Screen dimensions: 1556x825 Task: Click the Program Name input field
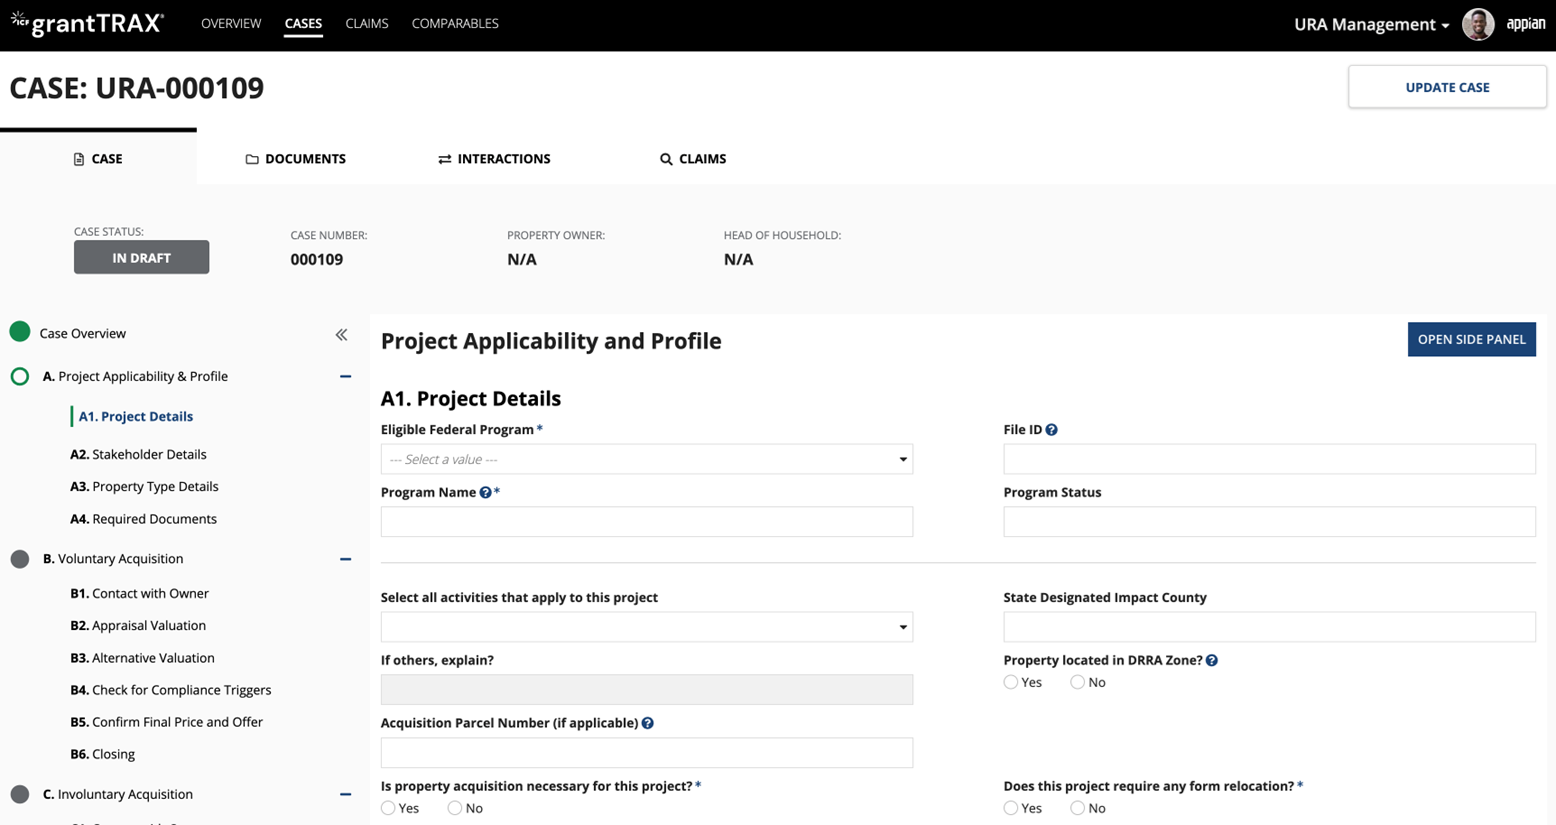pyautogui.click(x=646, y=522)
